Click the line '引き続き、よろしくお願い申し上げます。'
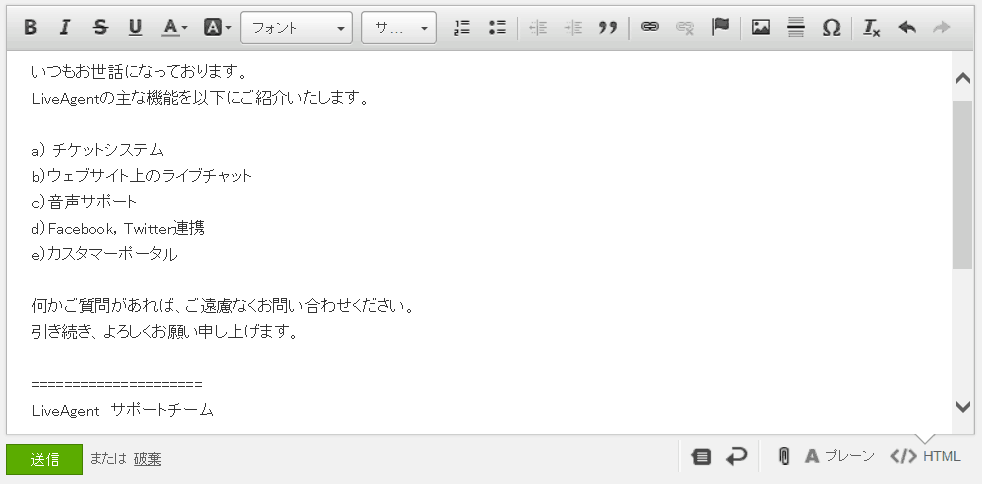Viewport: 982px width, 484px height. (x=167, y=332)
